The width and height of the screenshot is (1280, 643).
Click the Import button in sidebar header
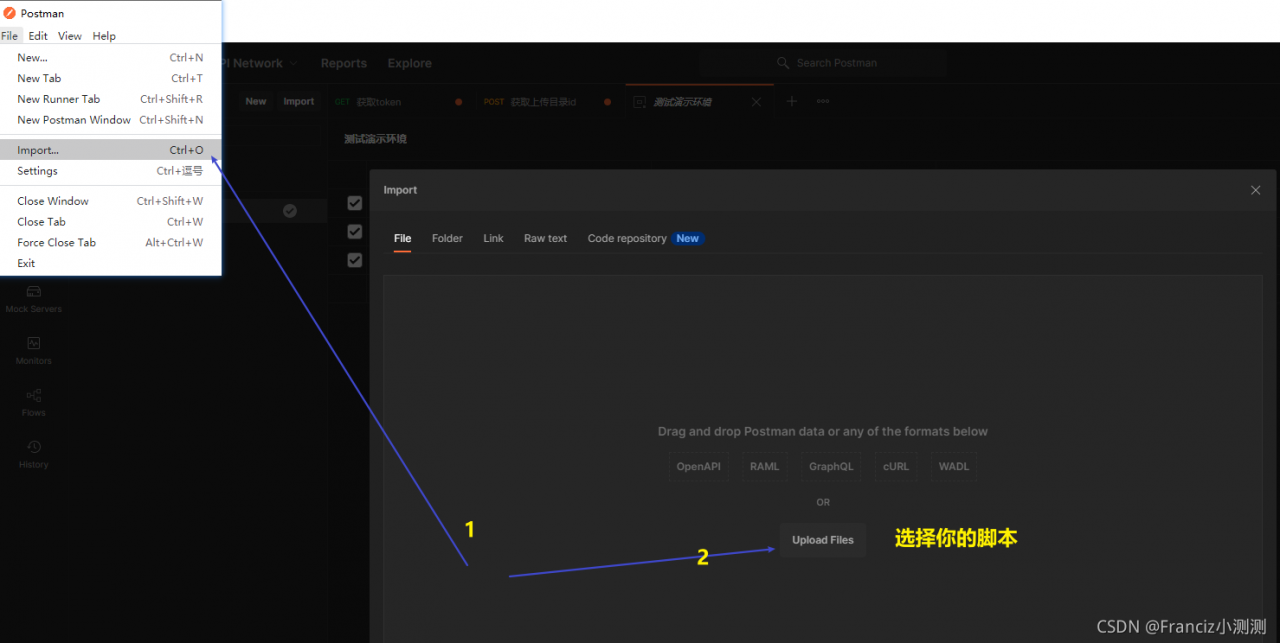tap(298, 101)
